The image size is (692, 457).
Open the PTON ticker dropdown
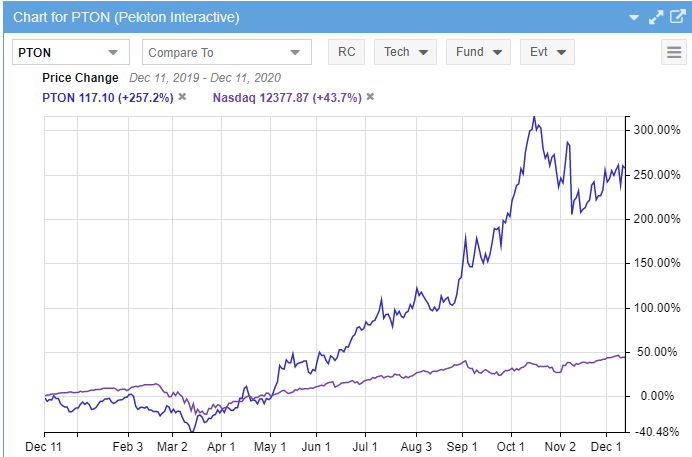[x=71, y=52]
